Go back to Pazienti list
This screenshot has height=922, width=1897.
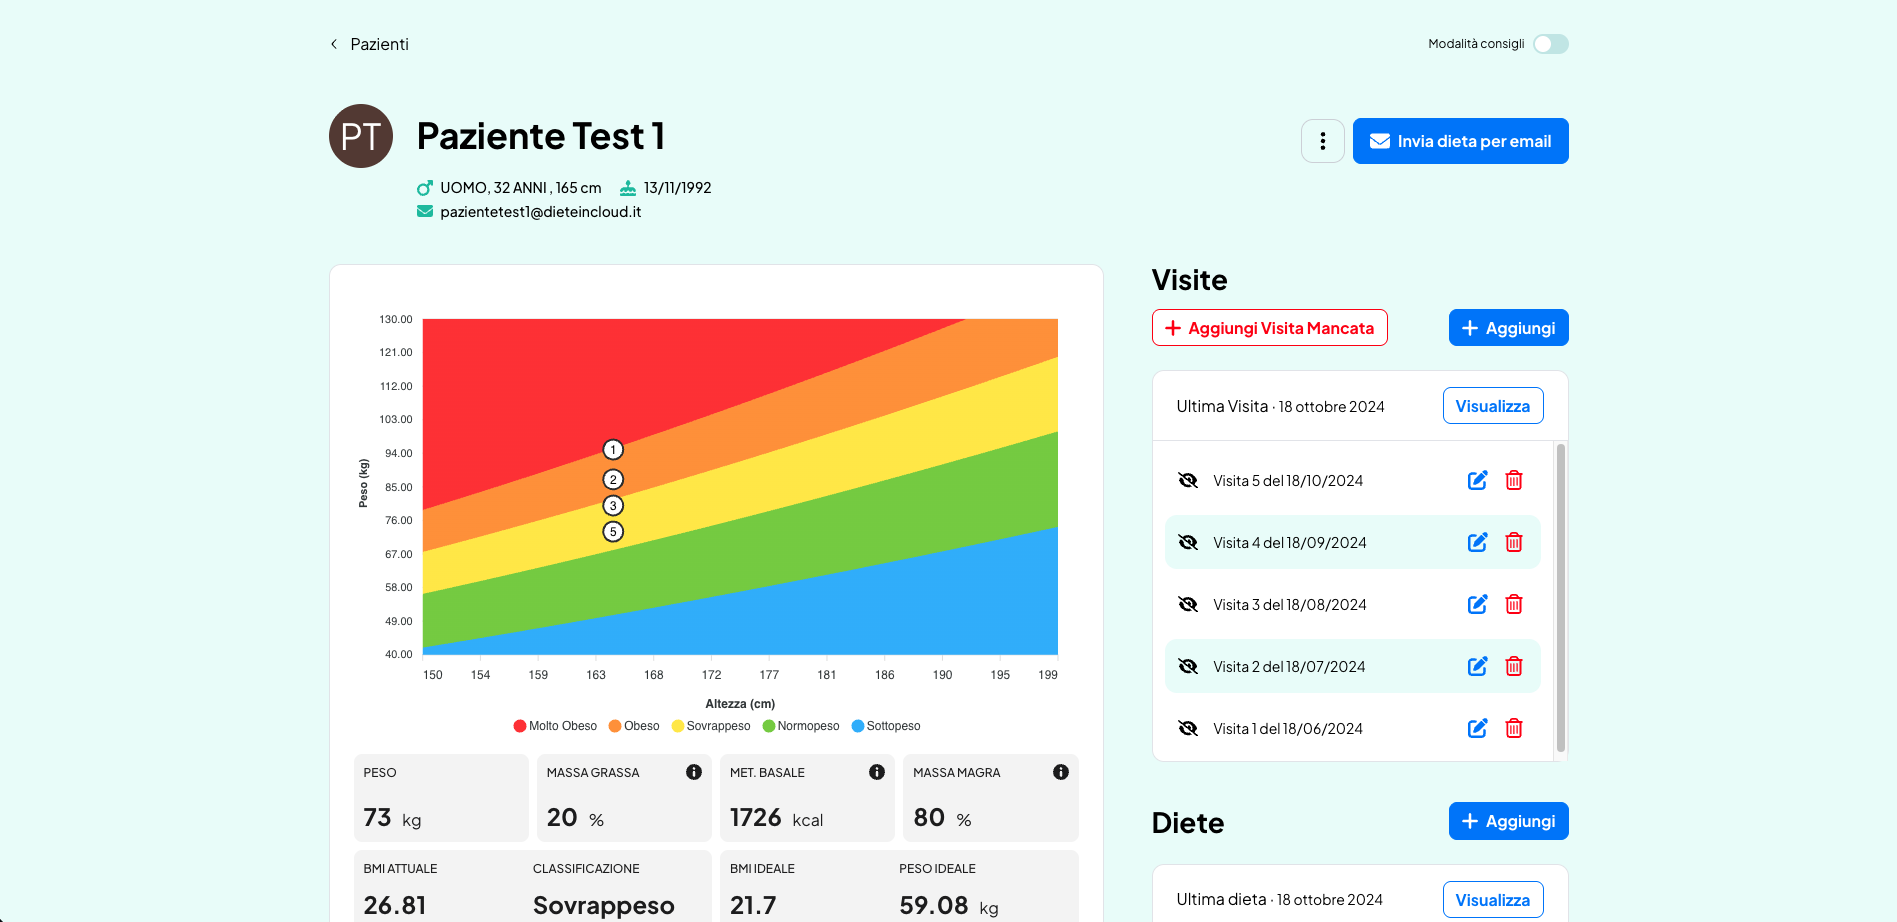click(369, 44)
